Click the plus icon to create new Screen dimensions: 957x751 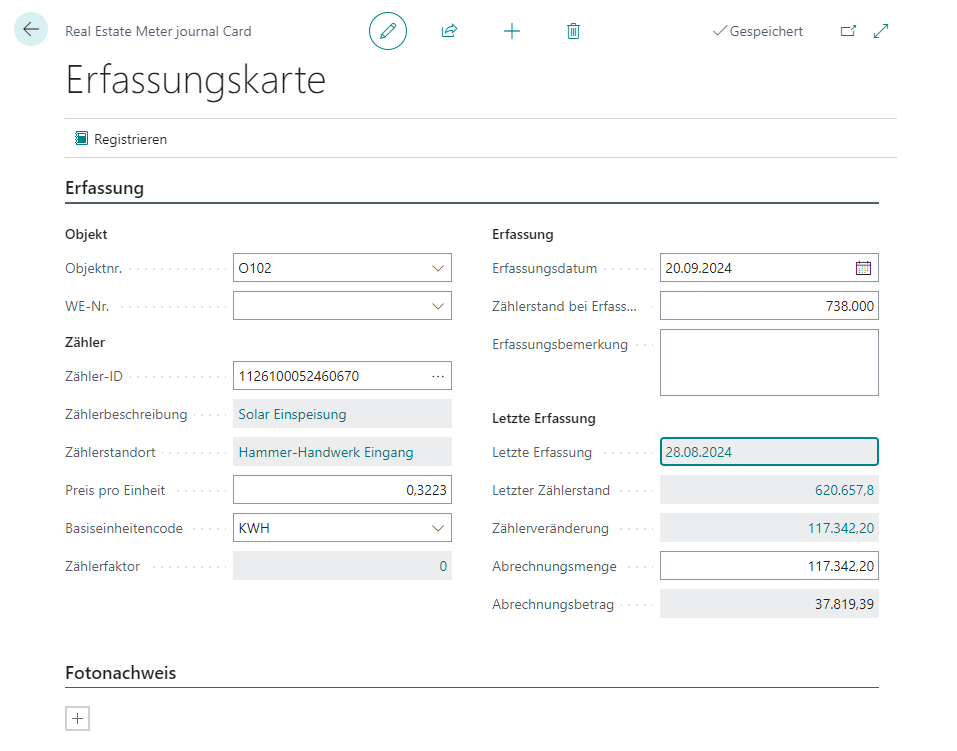click(512, 31)
